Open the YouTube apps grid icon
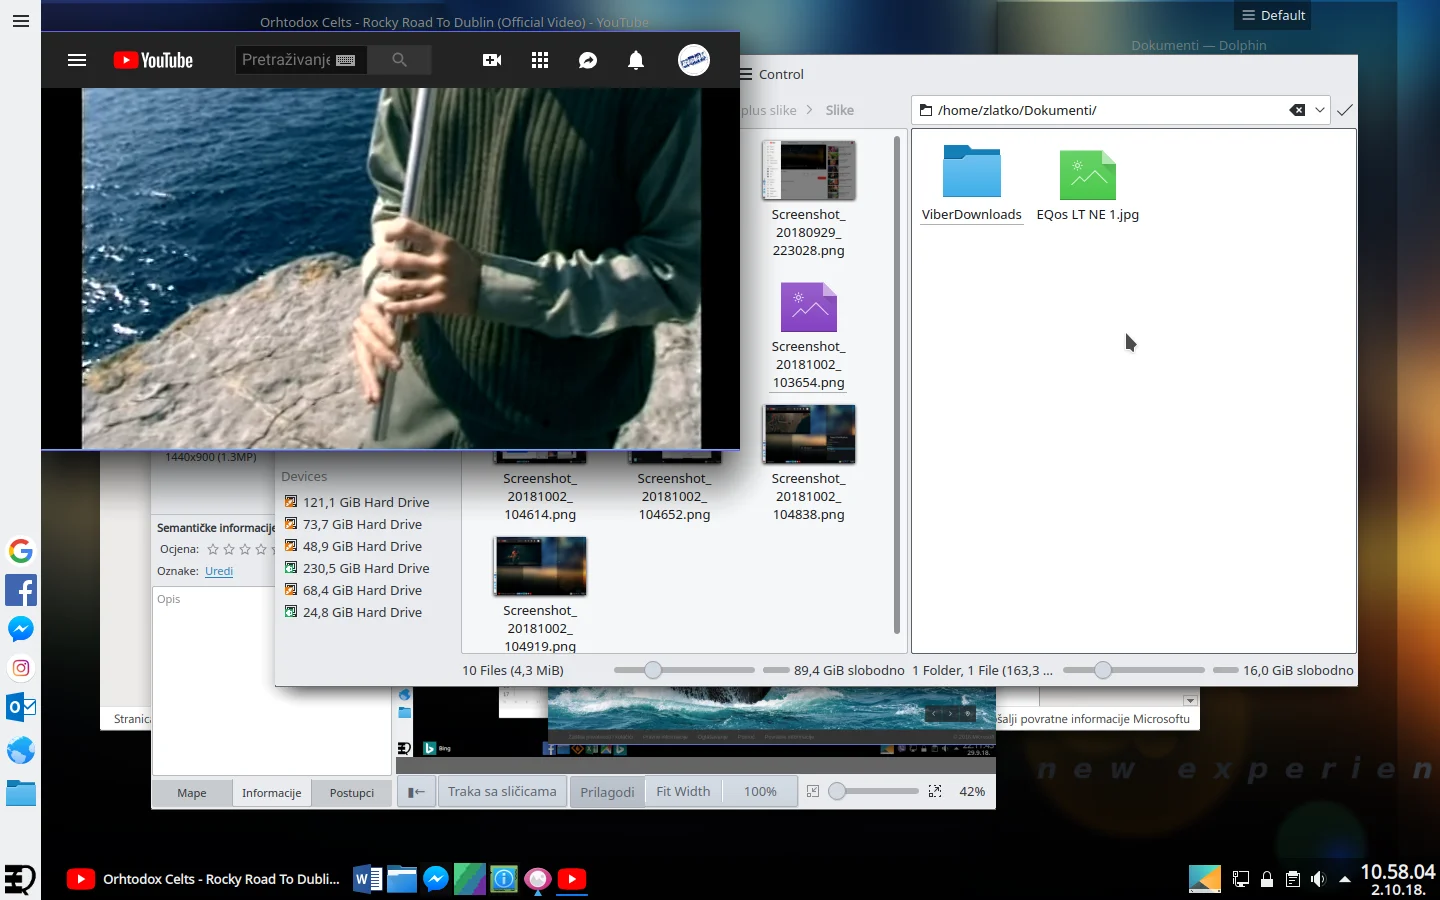 (540, 60)
